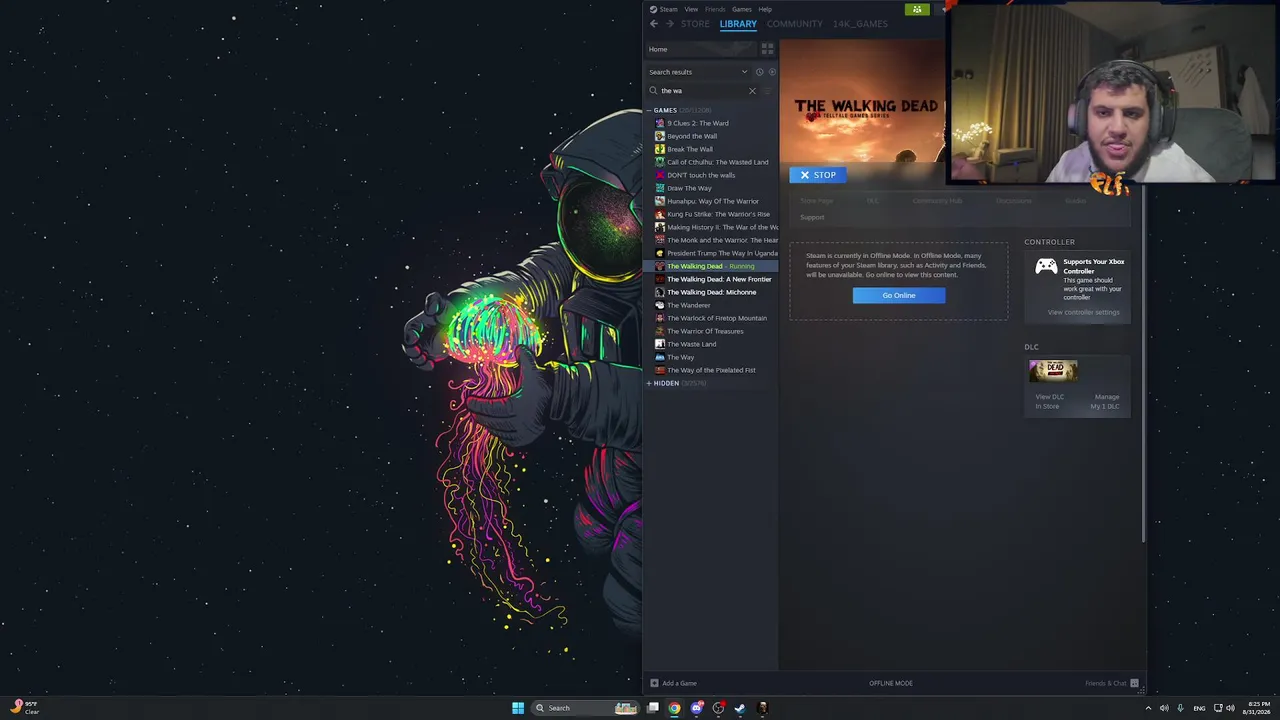Collapse the GAMES category

[x=649, y=110]
